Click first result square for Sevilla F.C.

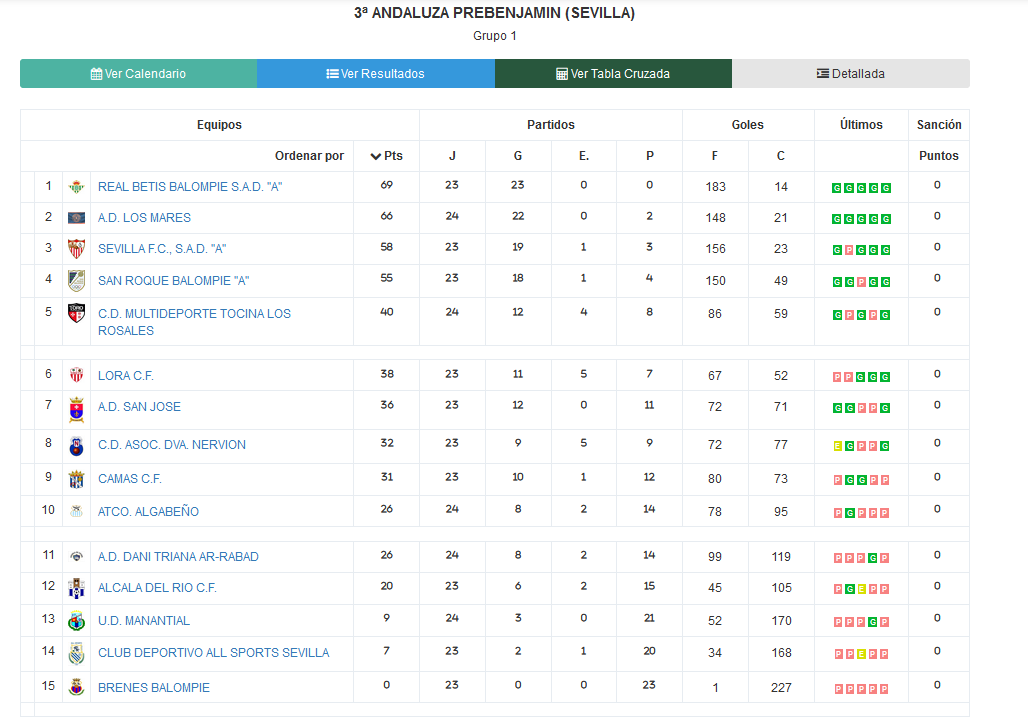837,250
